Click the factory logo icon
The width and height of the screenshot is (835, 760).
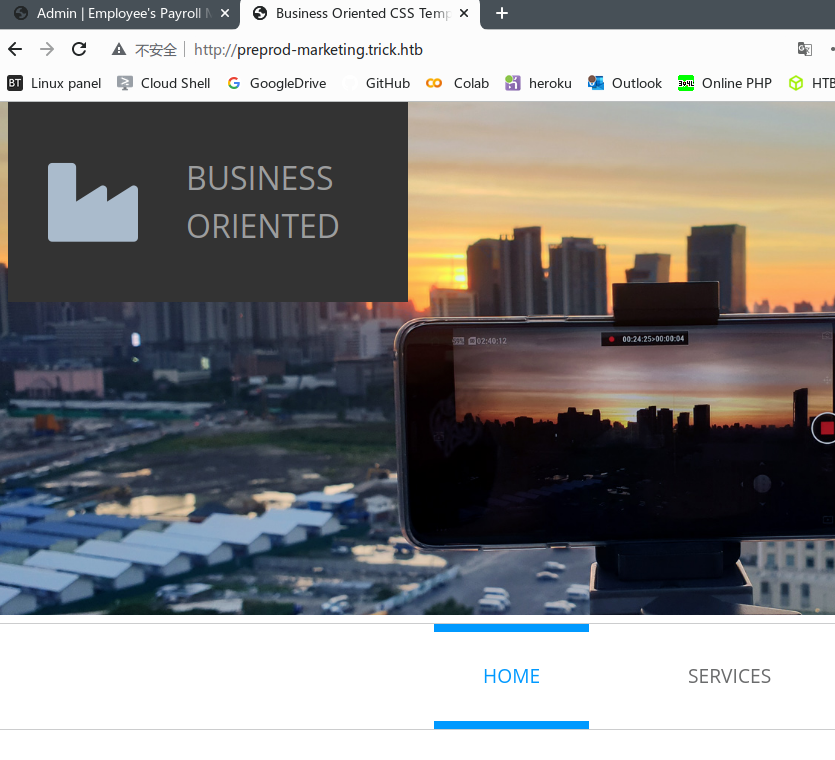tap(93, 202)
